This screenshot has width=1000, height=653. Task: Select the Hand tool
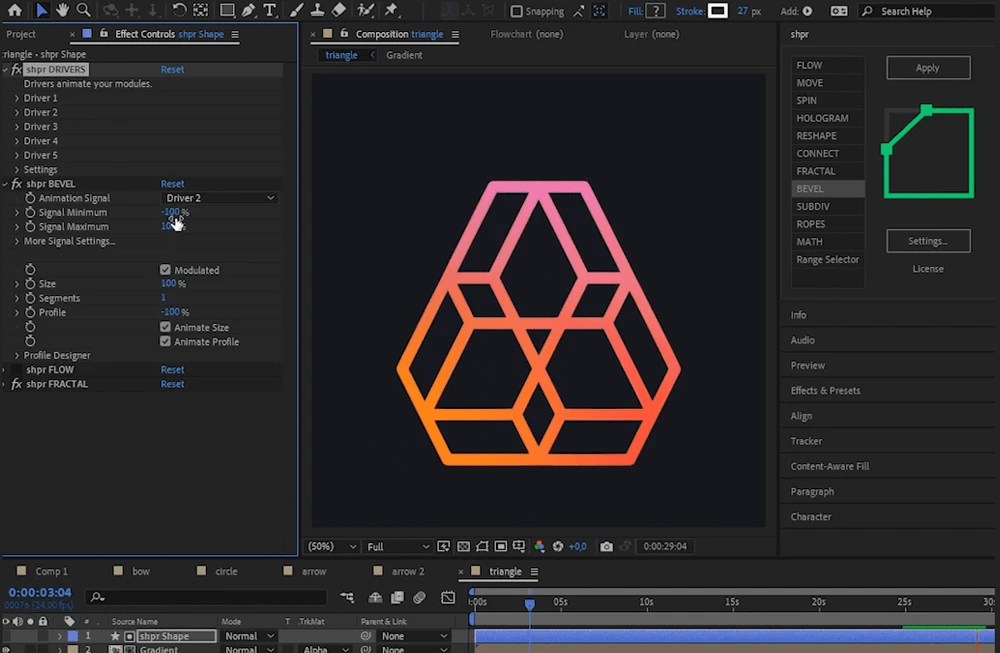tap(62, 11)
